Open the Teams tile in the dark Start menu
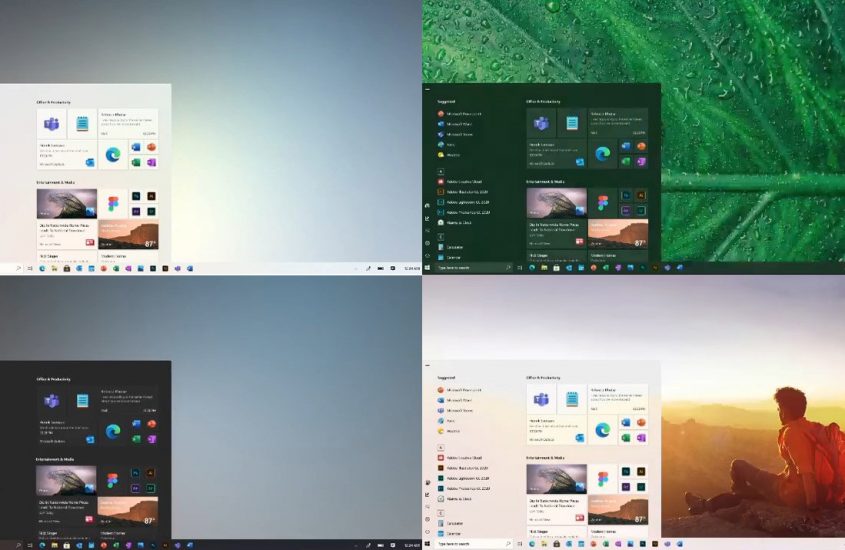This screenshot has height=550, width=845. click(x=52, y=401)
